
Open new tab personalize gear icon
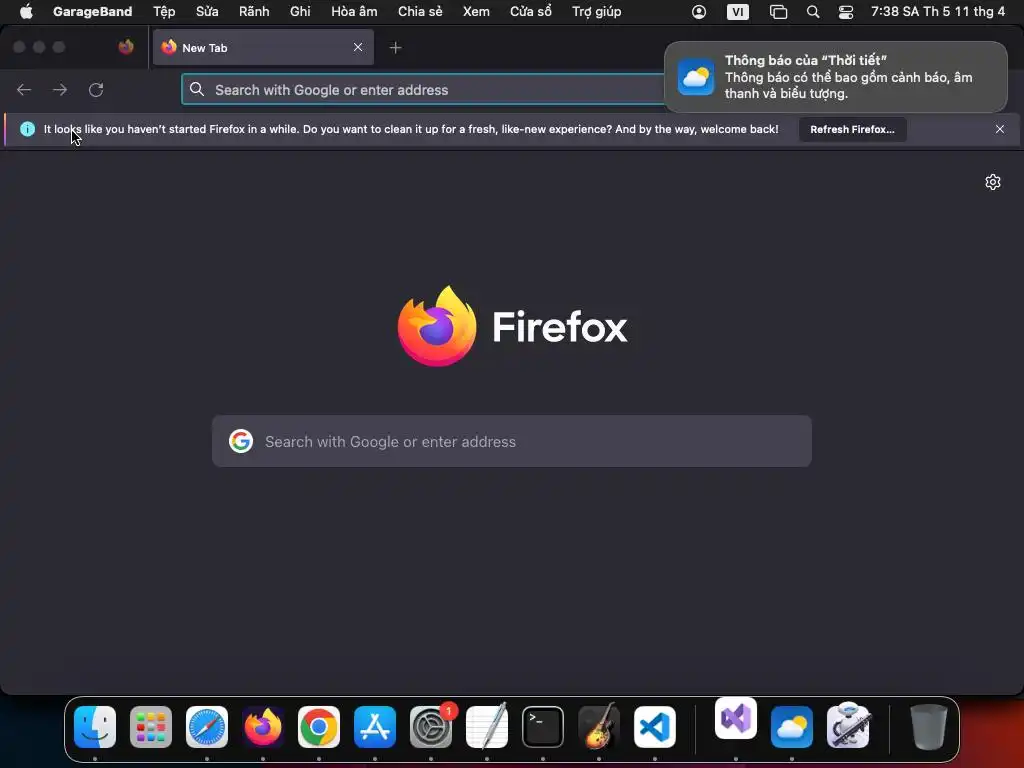point(993,182)
